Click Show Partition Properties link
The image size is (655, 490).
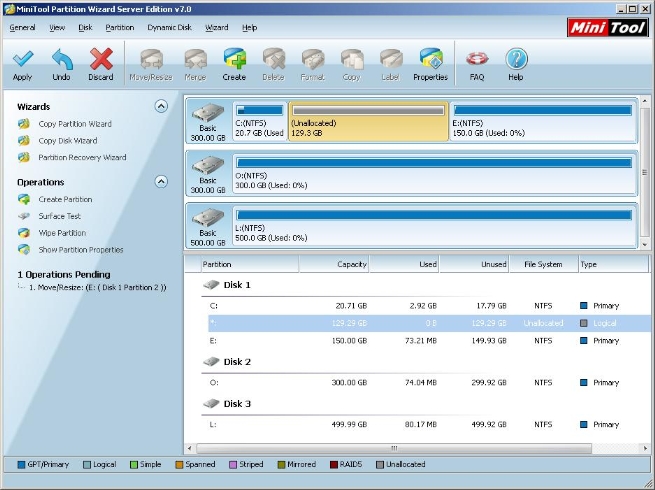click(81, 250)
